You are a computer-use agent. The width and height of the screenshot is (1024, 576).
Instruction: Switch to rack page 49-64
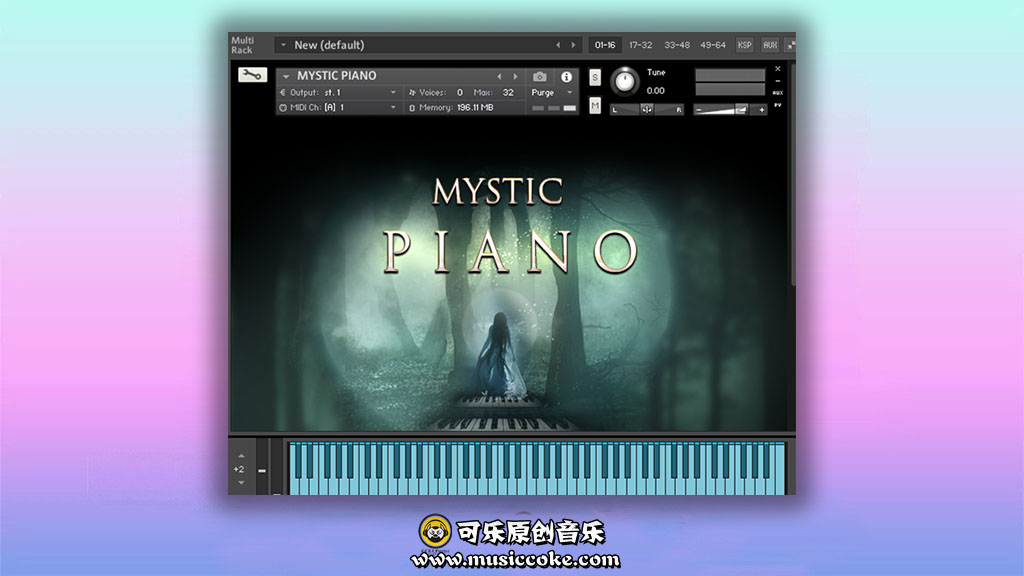pos(712,45)
